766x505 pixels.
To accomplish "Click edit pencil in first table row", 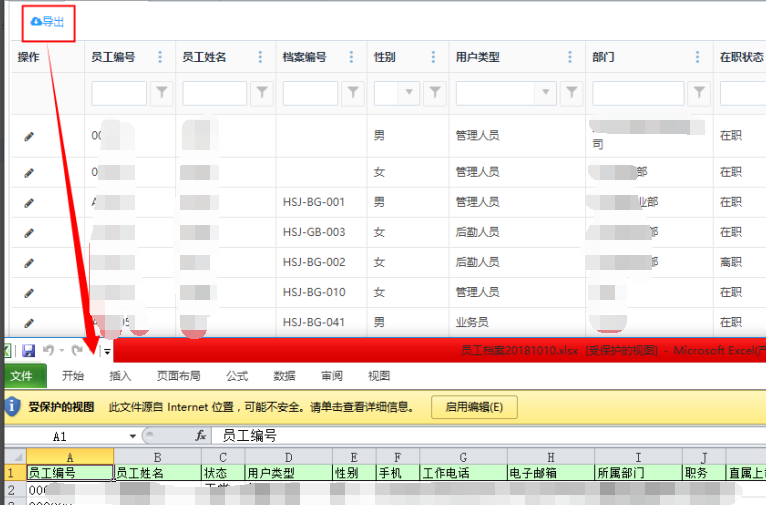I will (28, 136).
